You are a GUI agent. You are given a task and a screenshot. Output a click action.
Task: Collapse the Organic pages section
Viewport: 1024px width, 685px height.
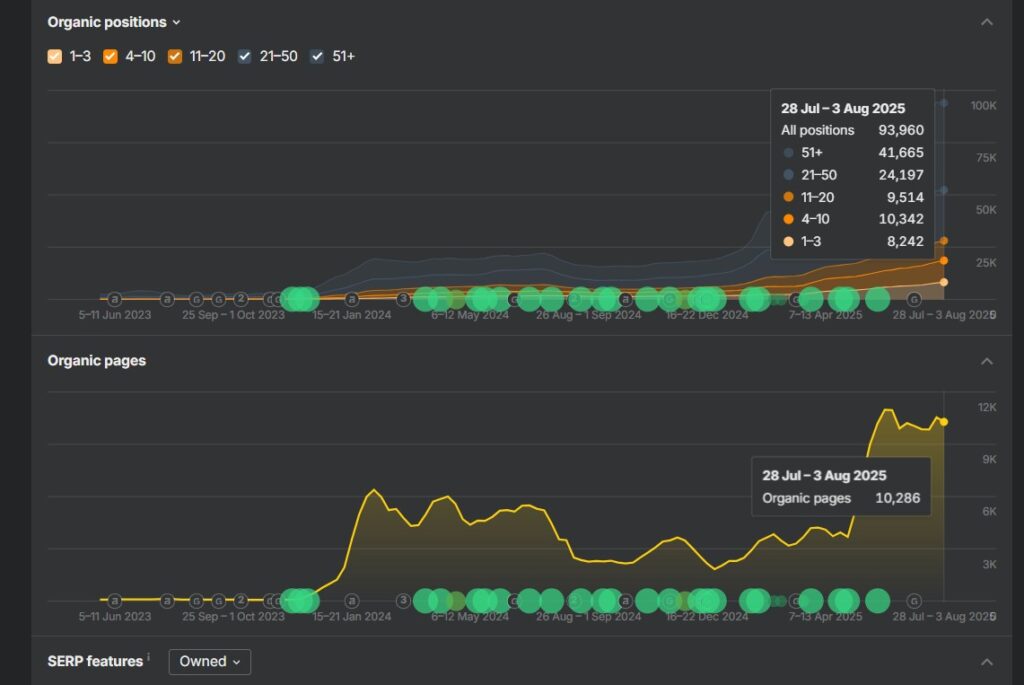click(x=987, y=361)
